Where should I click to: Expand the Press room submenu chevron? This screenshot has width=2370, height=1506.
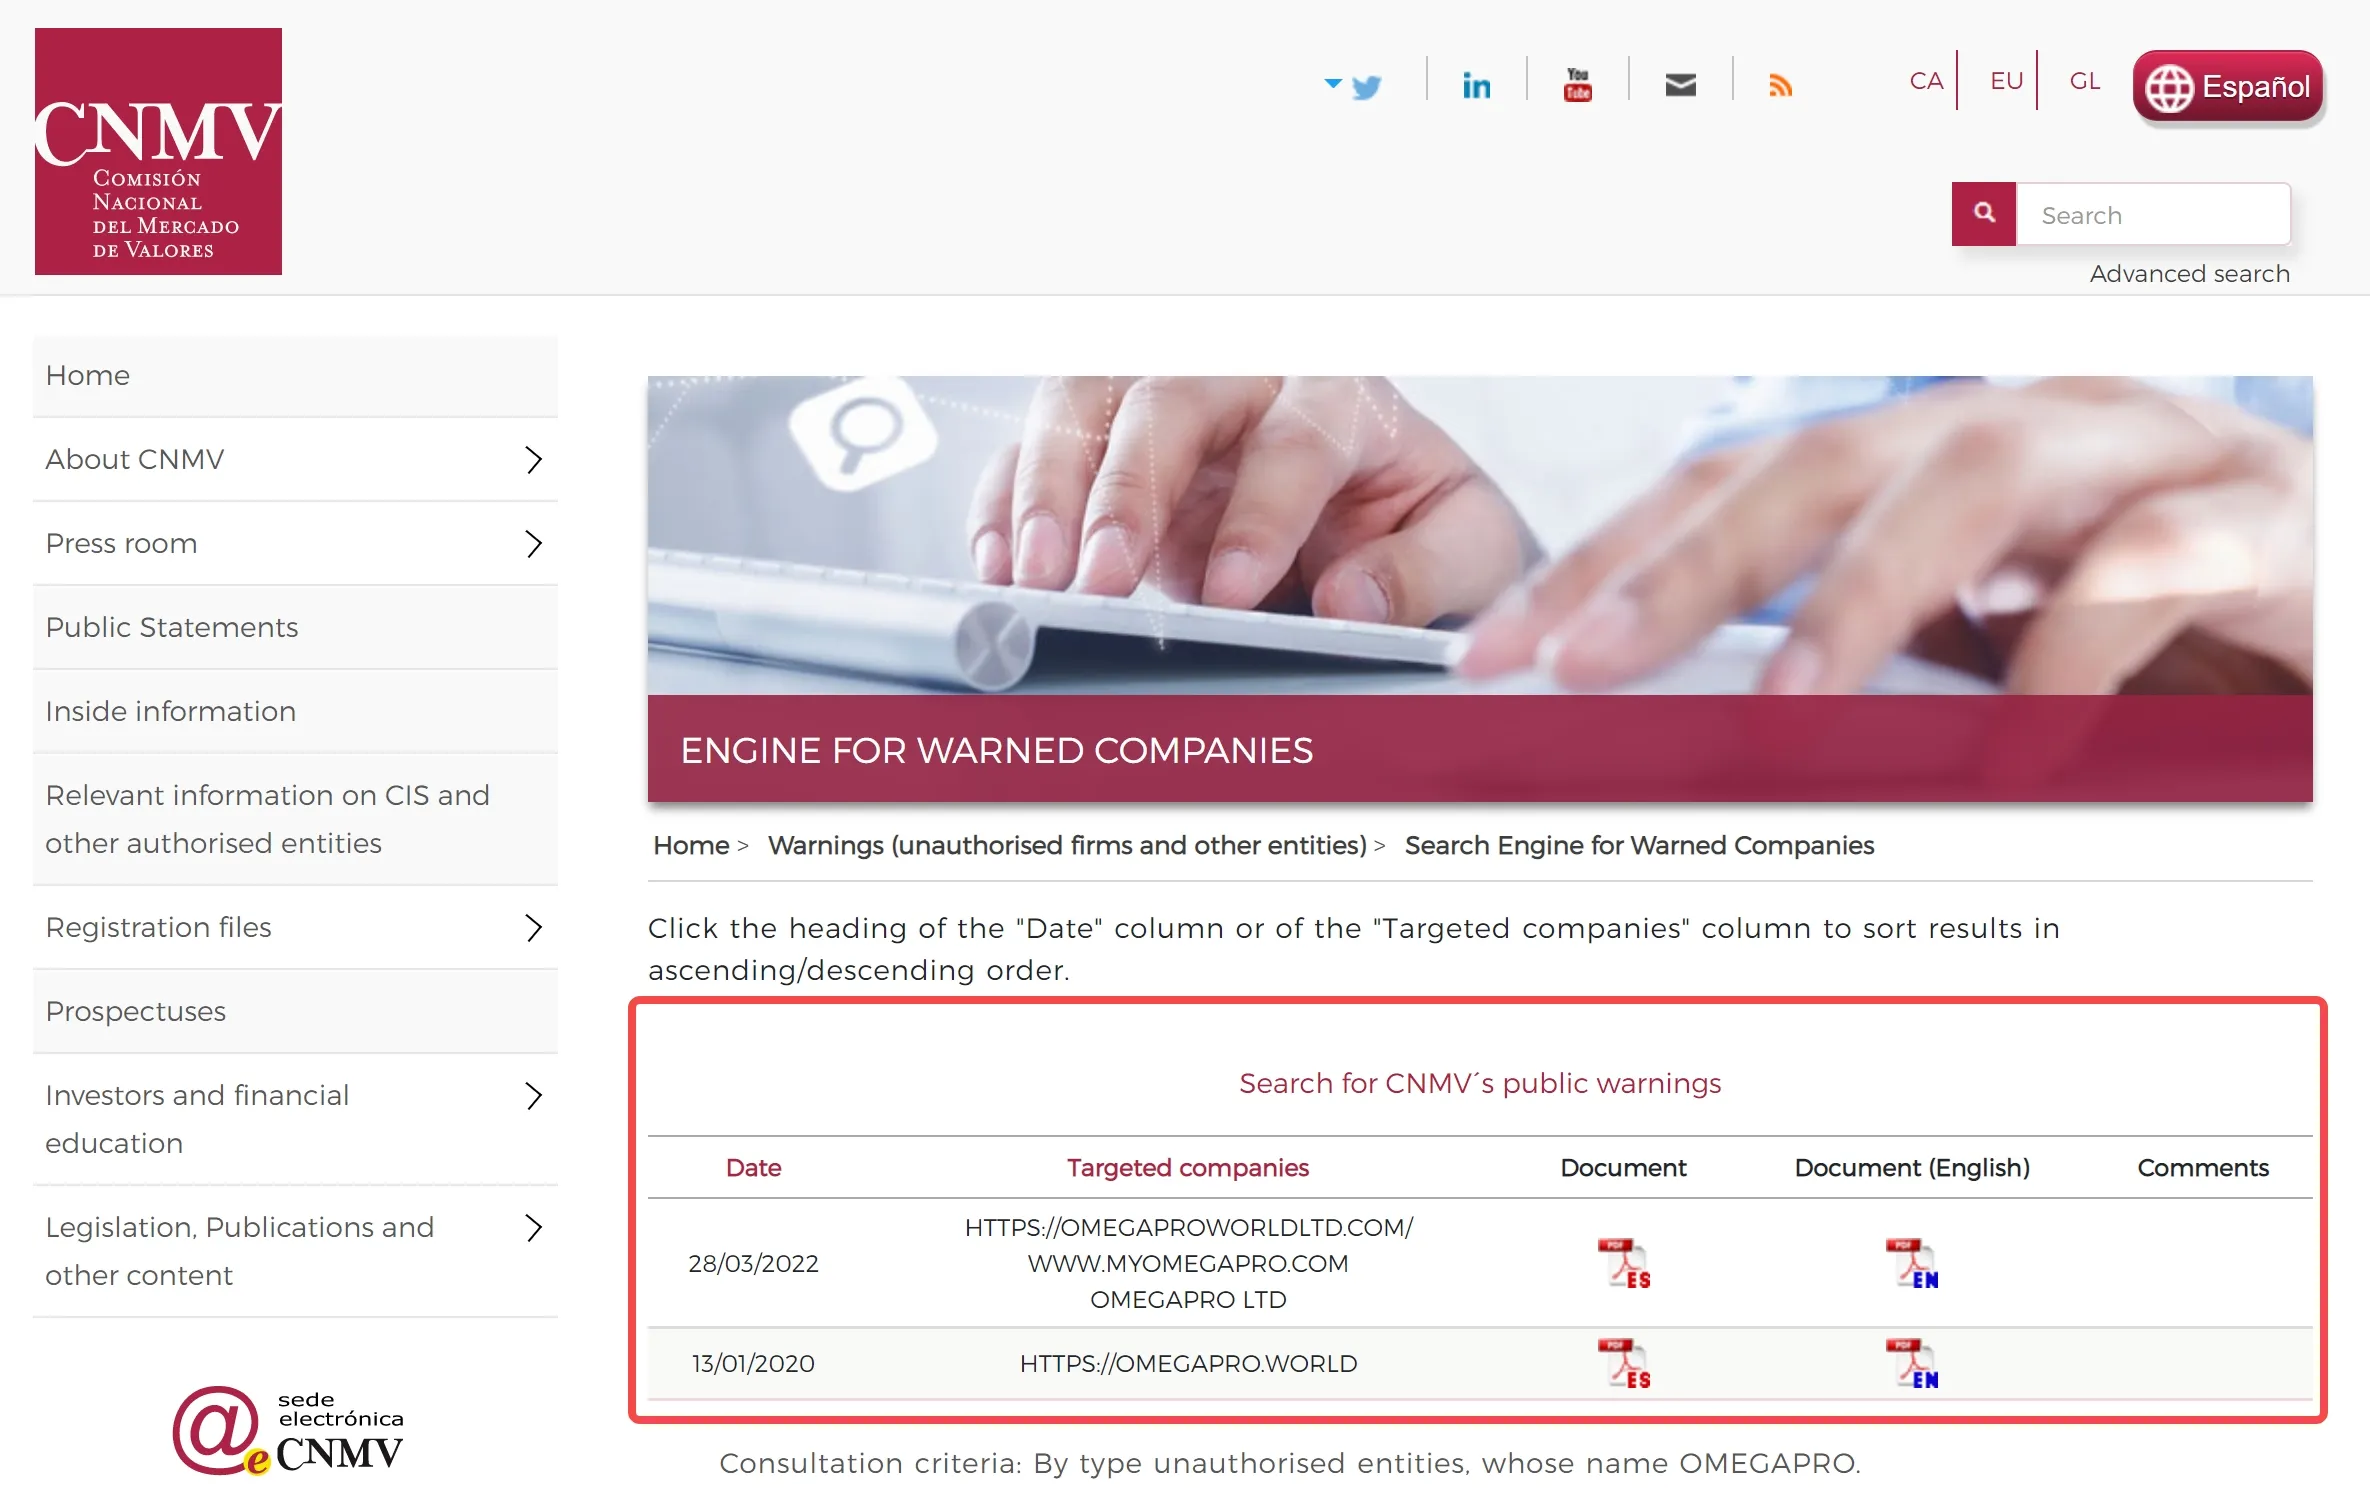[534, 543]
